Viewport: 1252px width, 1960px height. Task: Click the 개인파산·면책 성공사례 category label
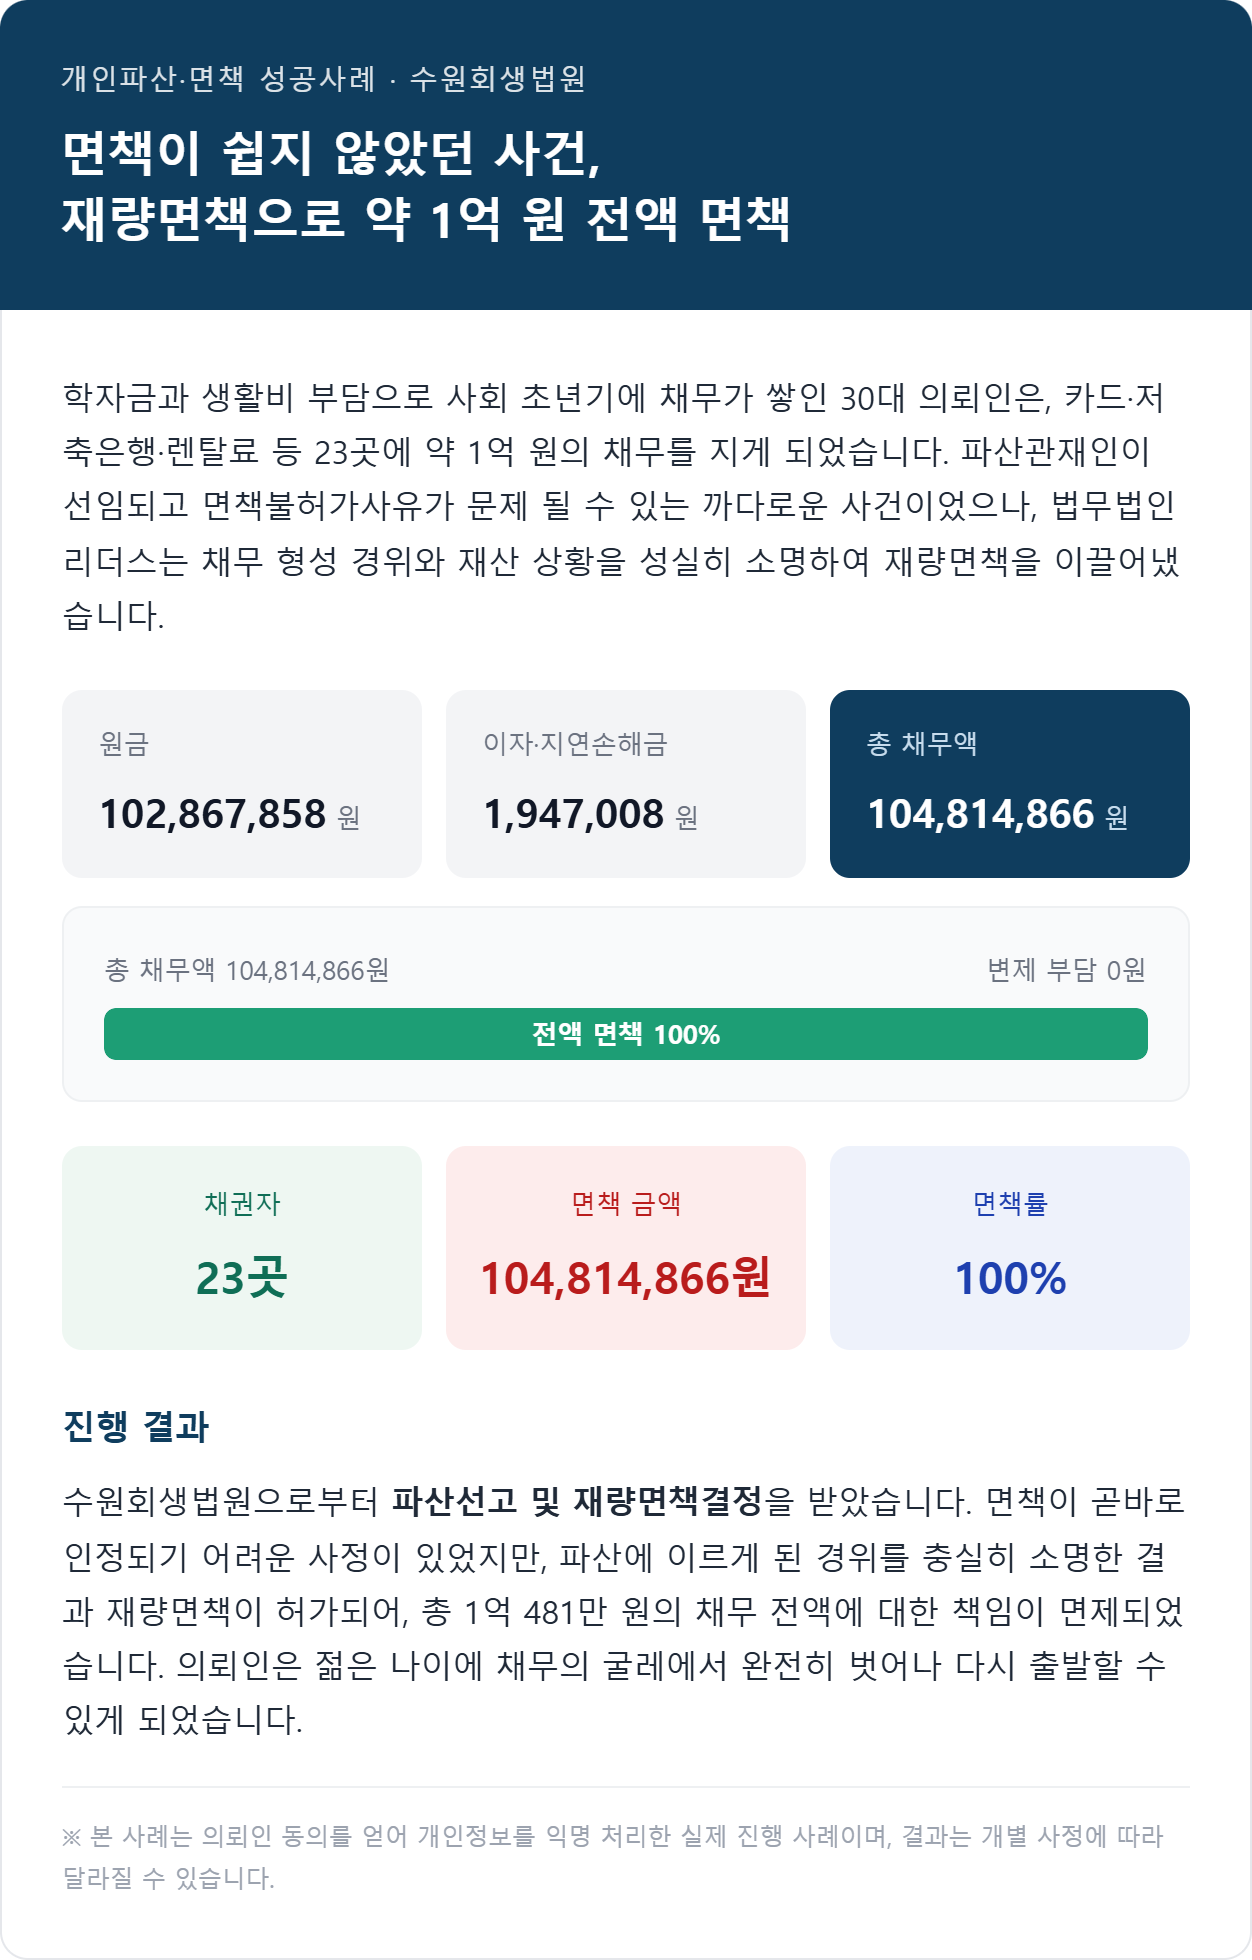219,78
